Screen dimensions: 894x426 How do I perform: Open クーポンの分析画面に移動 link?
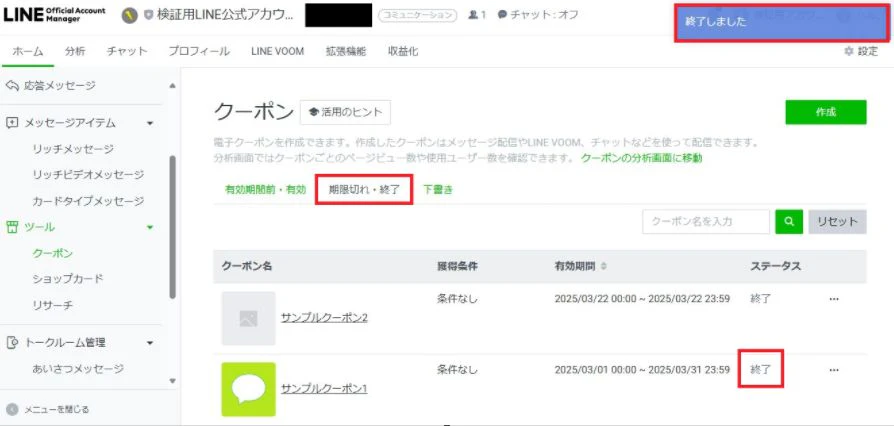(x=641, y=159)
